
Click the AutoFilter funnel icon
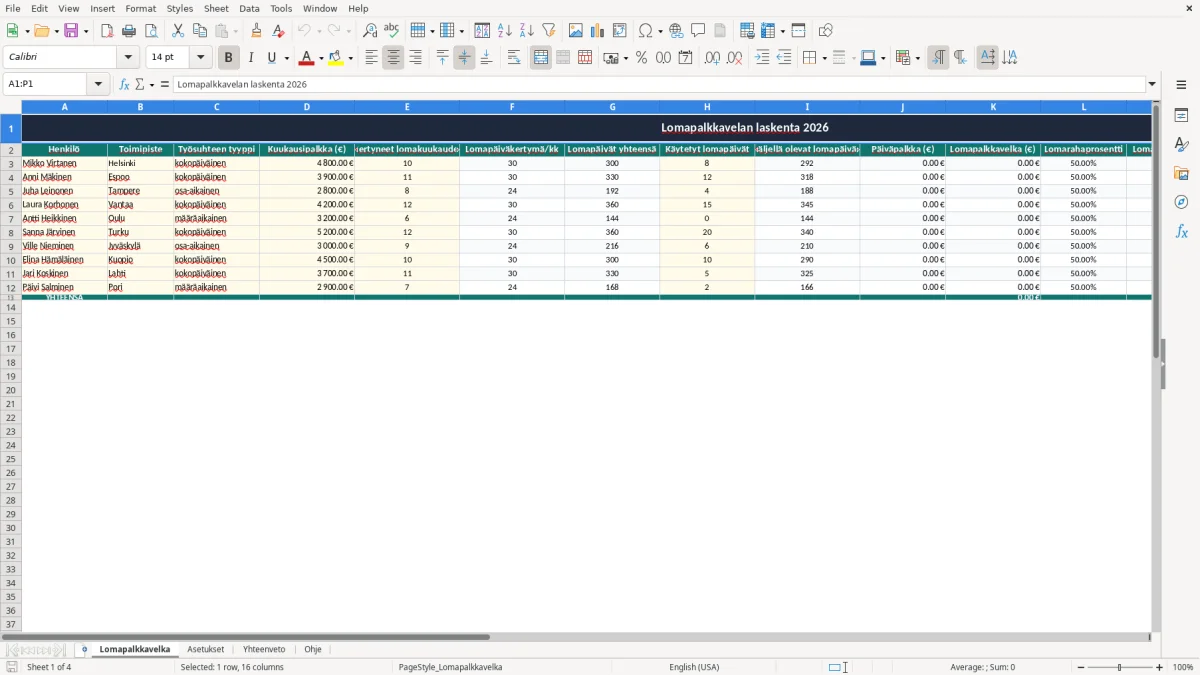point(549,31)
